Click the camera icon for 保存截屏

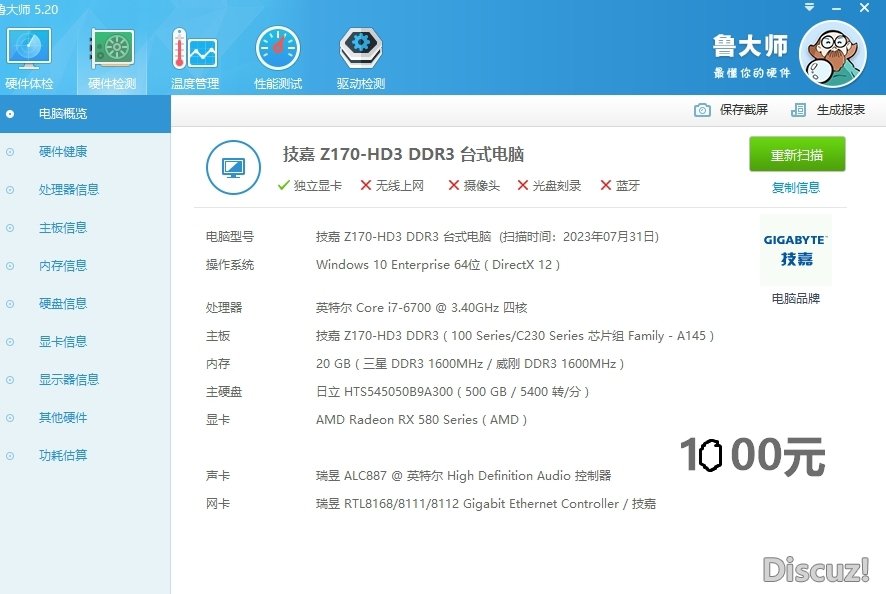(x=702, y=110)
